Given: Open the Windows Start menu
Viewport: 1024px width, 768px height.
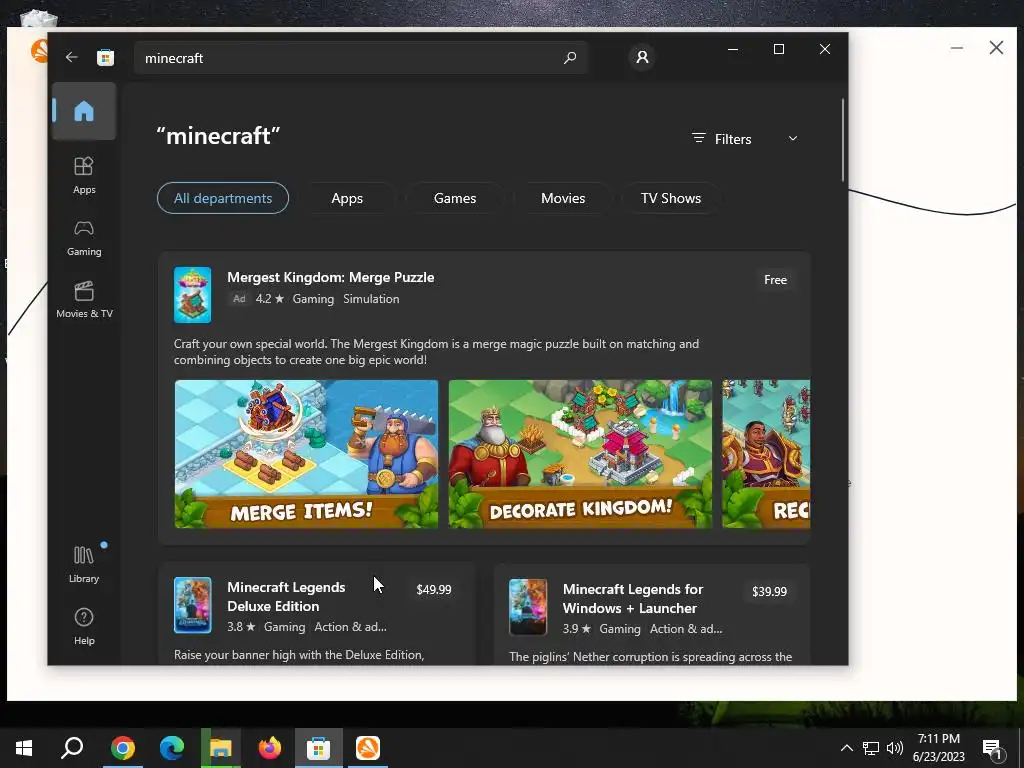Looking at the screenshot, I should [24, 748].
